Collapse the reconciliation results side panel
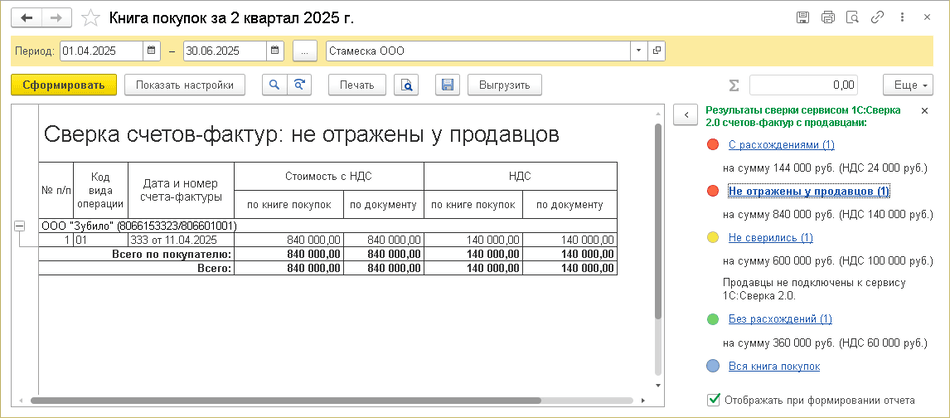Viewport: 950px width, 418px height. tap(687, 115)
